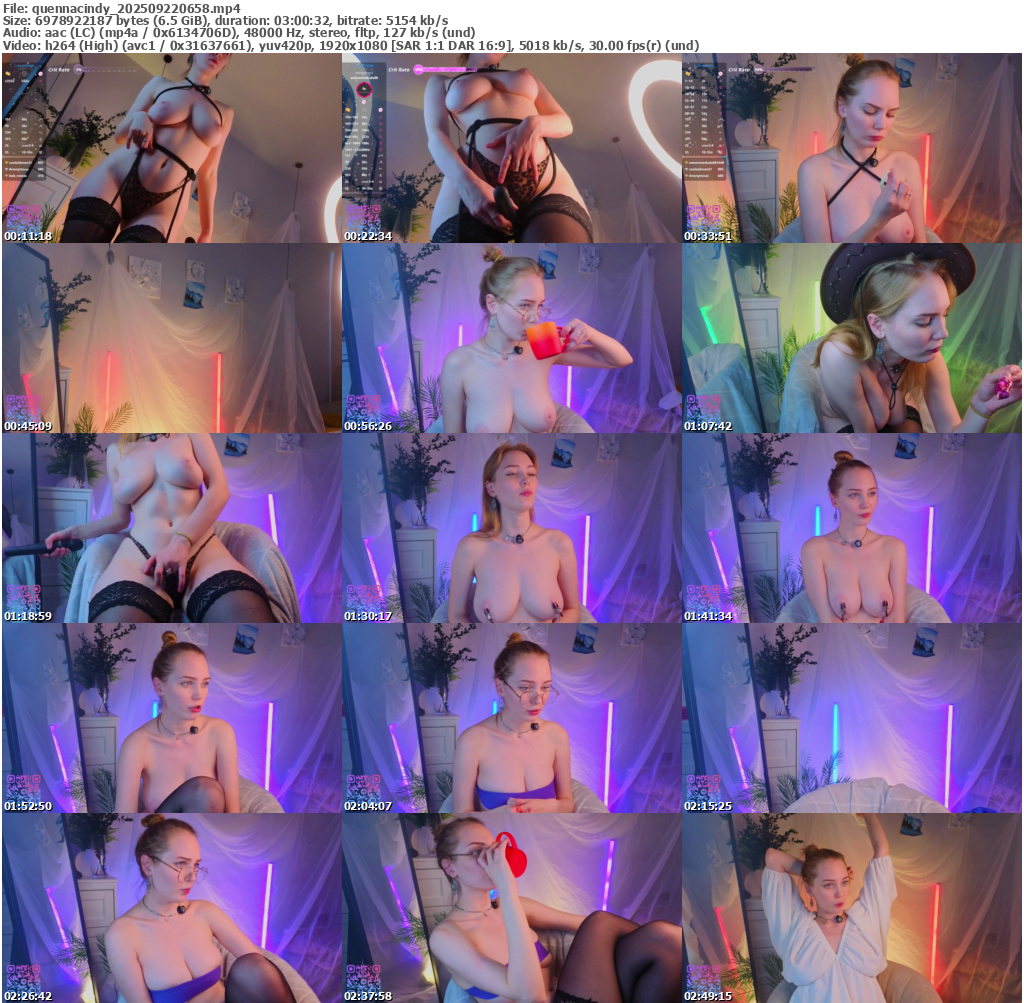Open the thumbnail with the red mug
The height and width of the screenshot is (1003, 1024).
511,908
